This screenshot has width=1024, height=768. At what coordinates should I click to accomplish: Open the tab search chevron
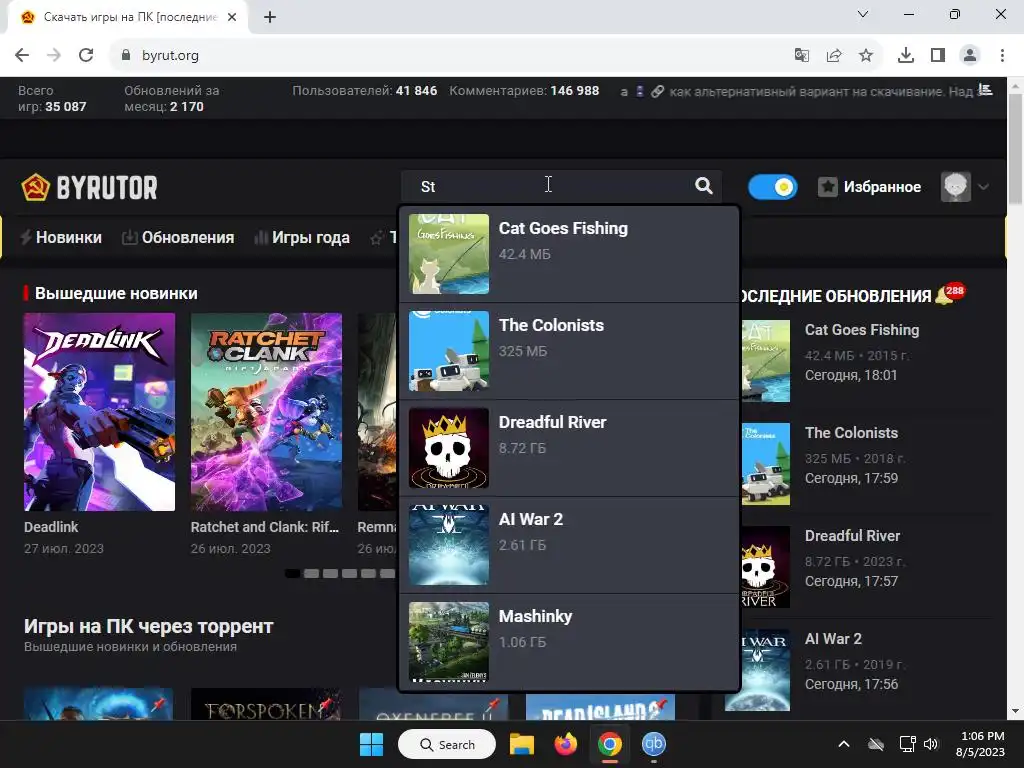863,14
